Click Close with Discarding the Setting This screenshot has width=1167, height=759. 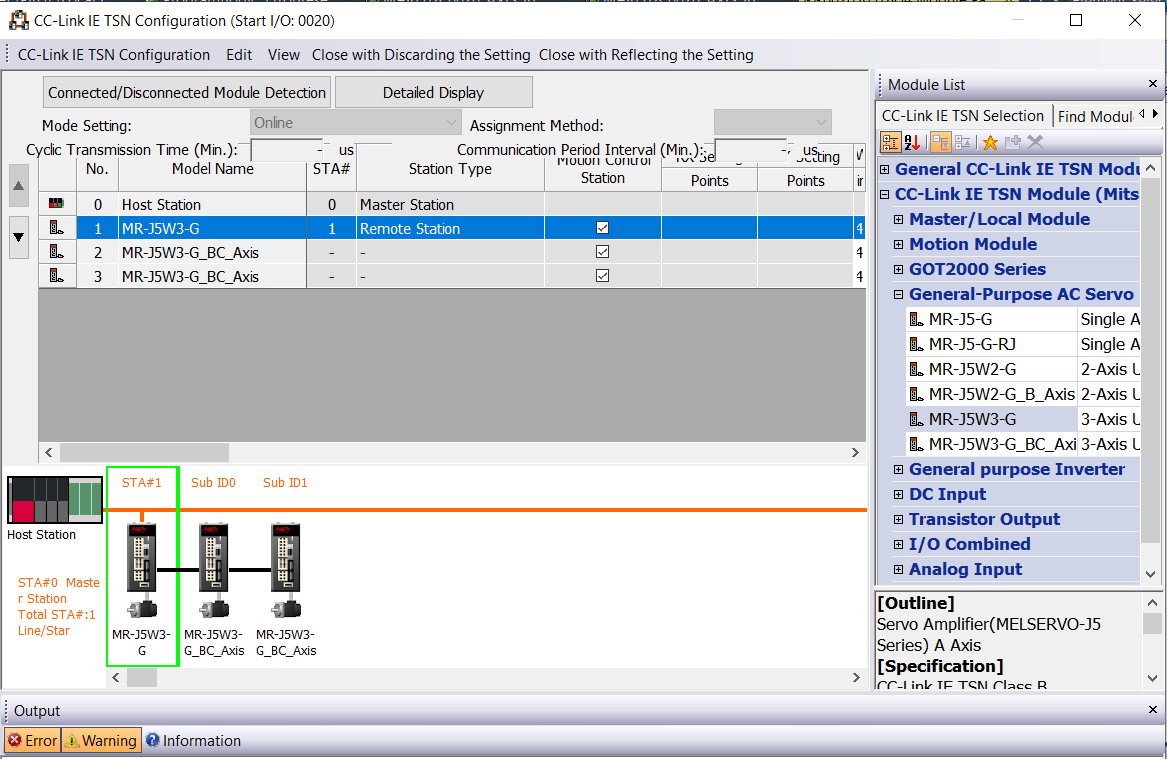tap(421, 55)
